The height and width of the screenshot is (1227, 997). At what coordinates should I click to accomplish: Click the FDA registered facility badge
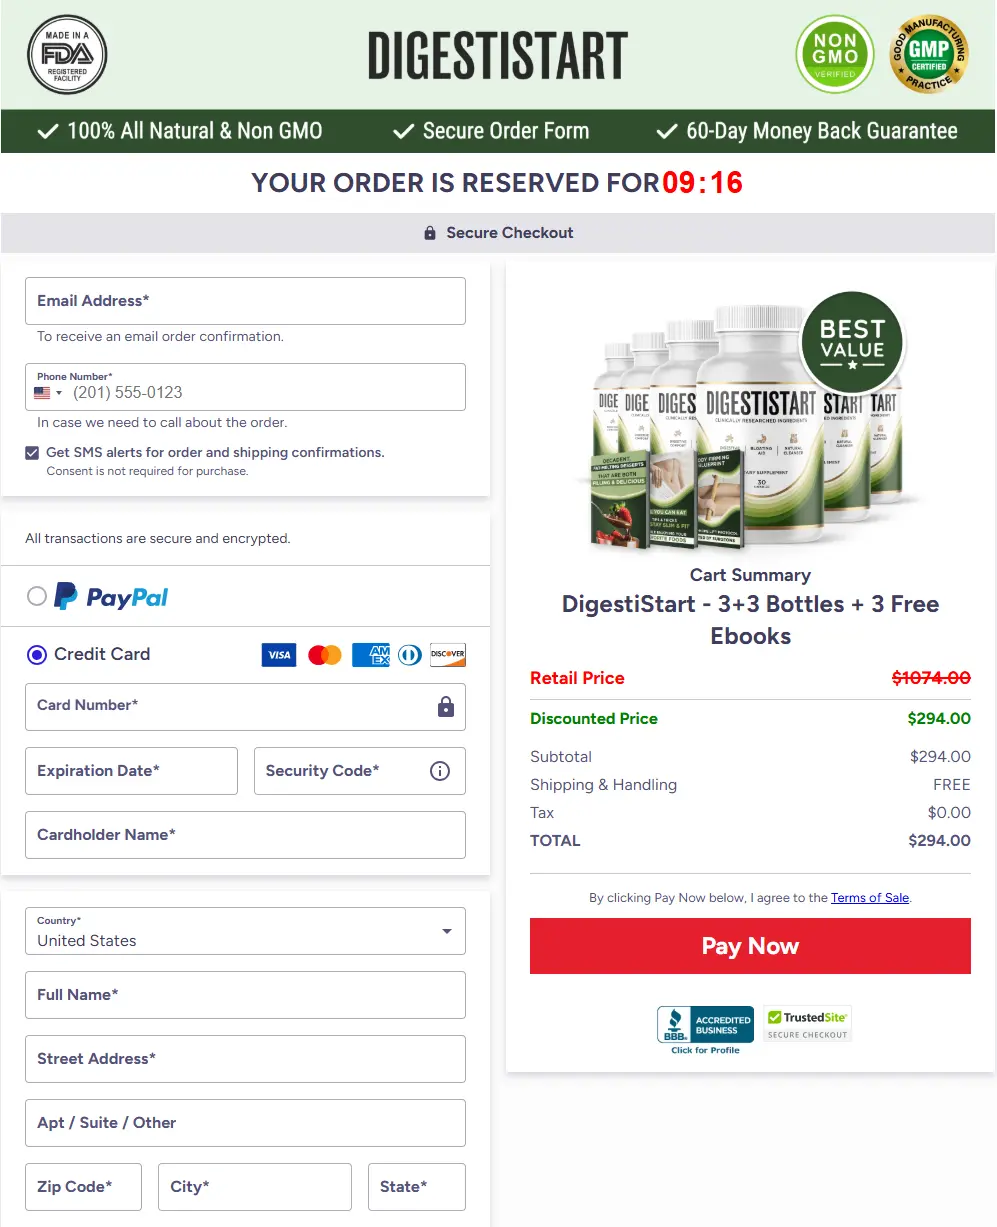point(67,55)
